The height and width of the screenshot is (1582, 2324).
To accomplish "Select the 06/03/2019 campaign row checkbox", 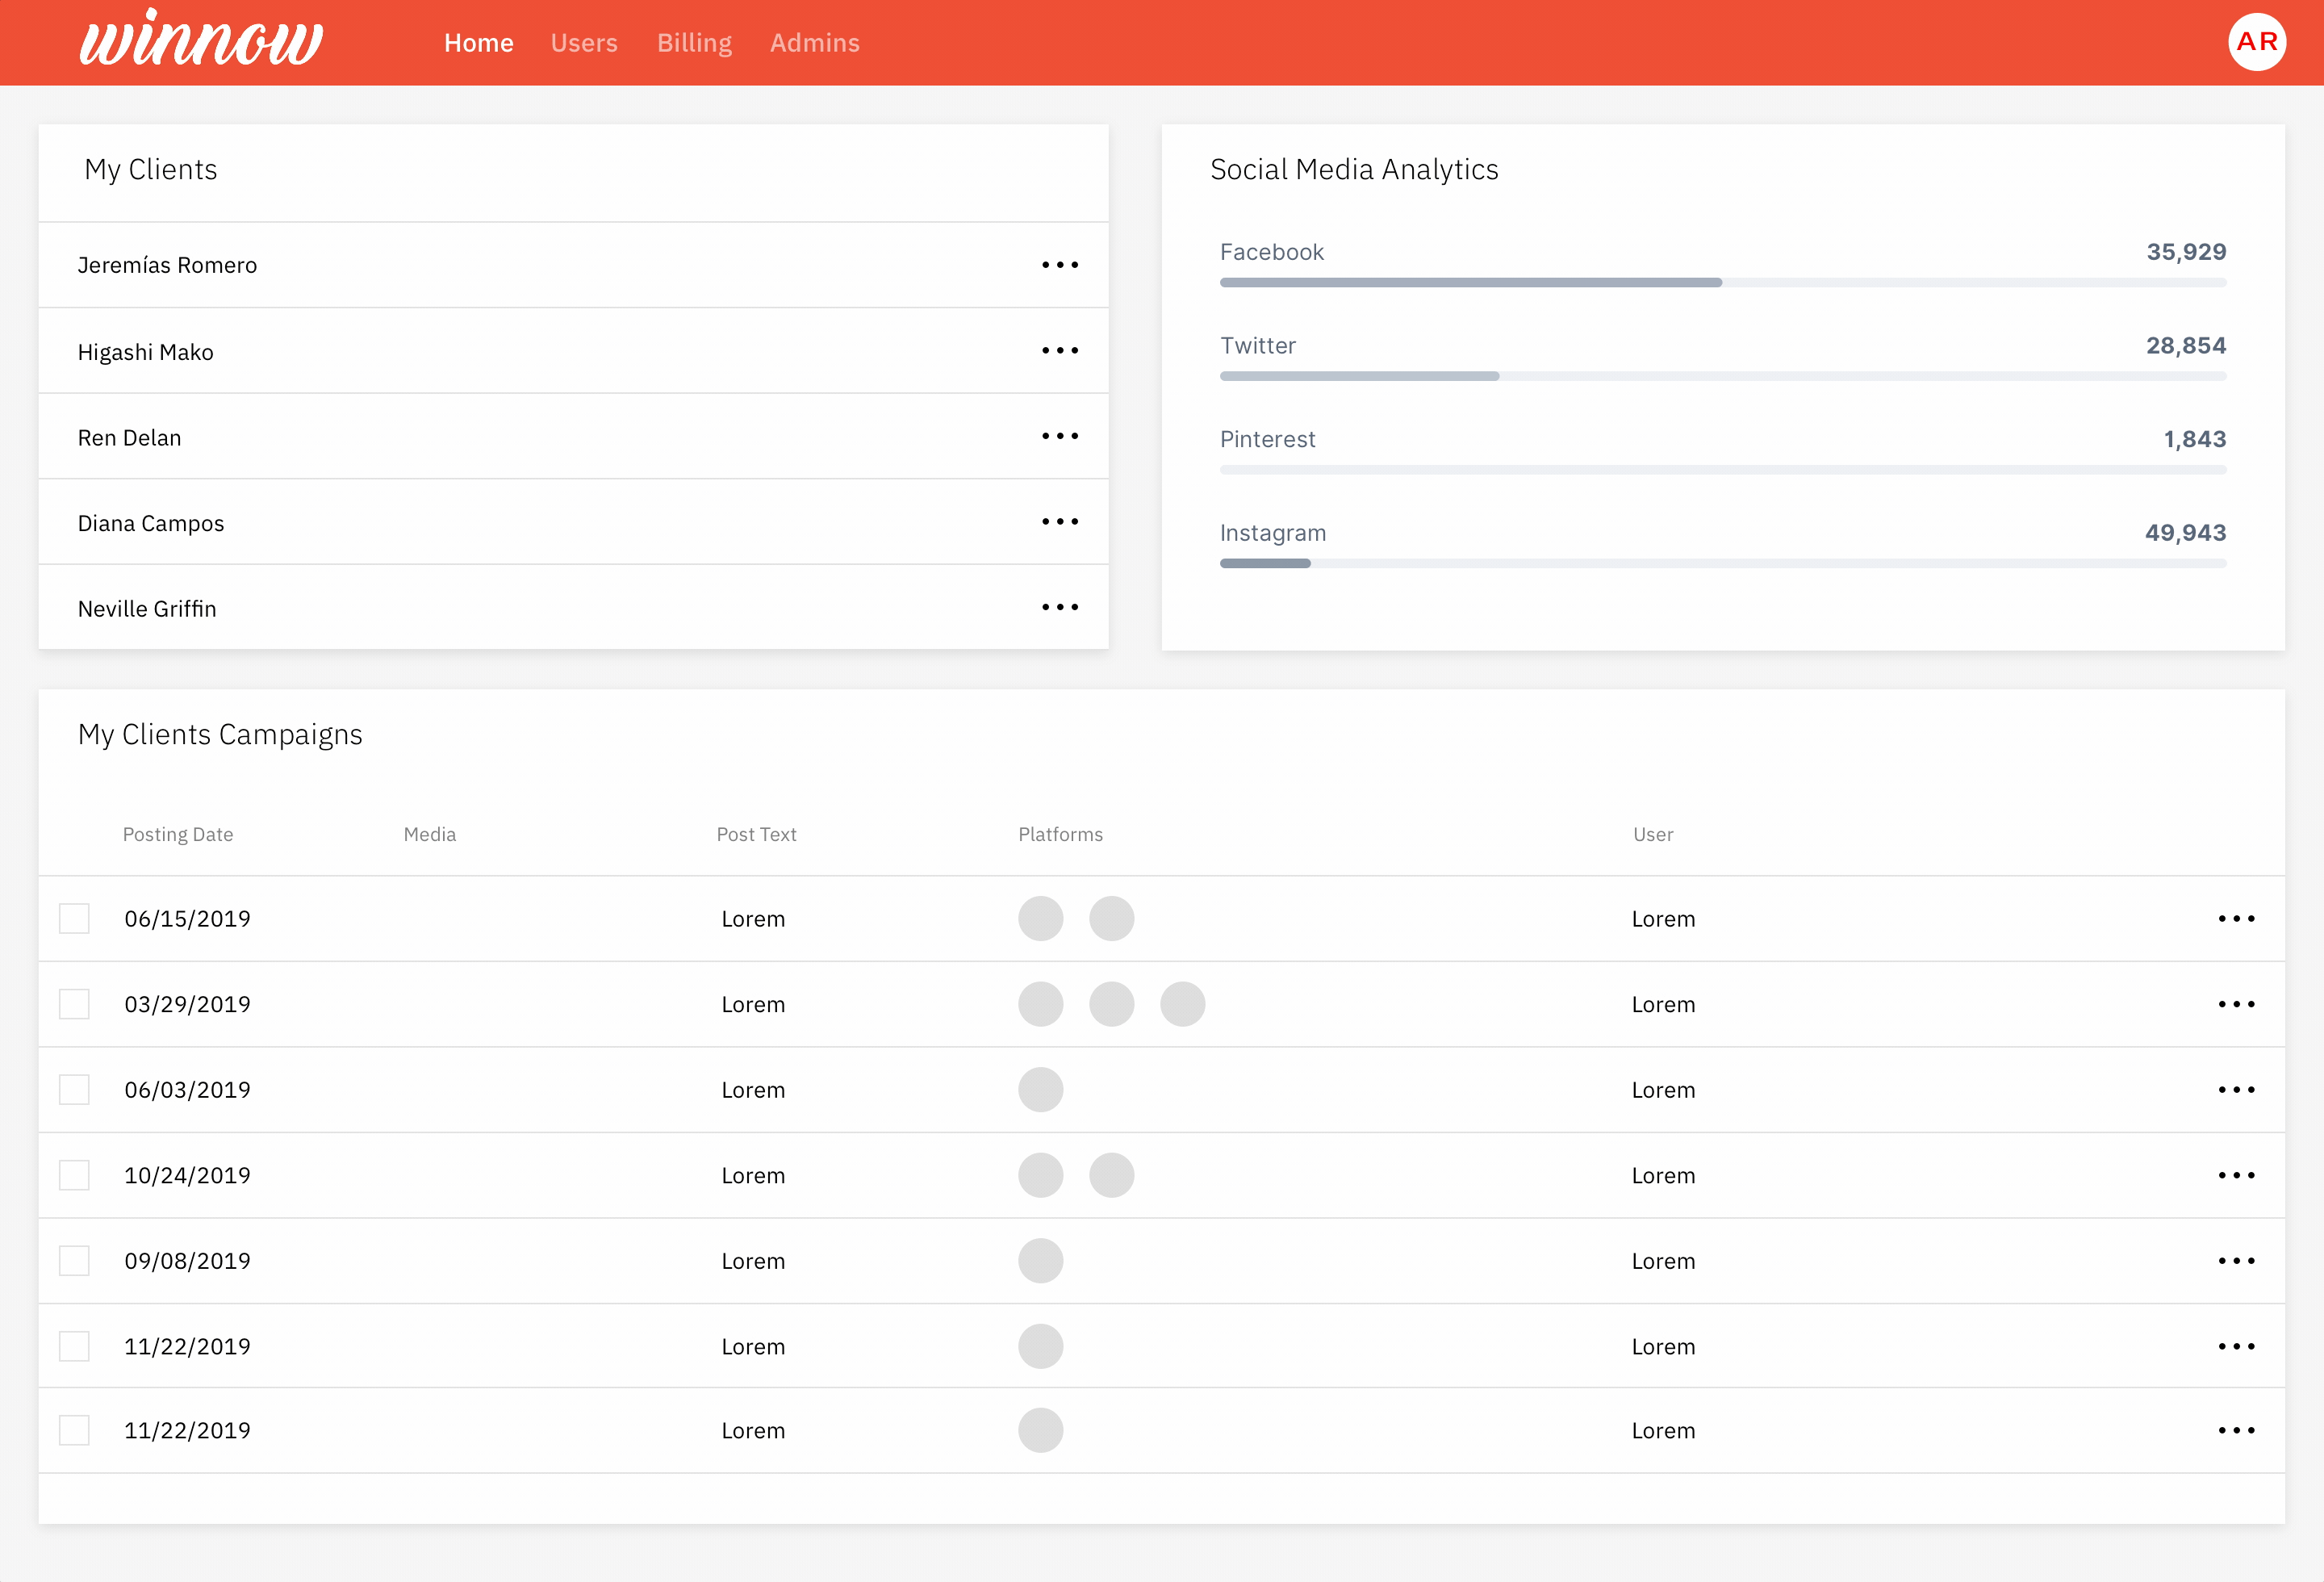I will click(74, 1089).
